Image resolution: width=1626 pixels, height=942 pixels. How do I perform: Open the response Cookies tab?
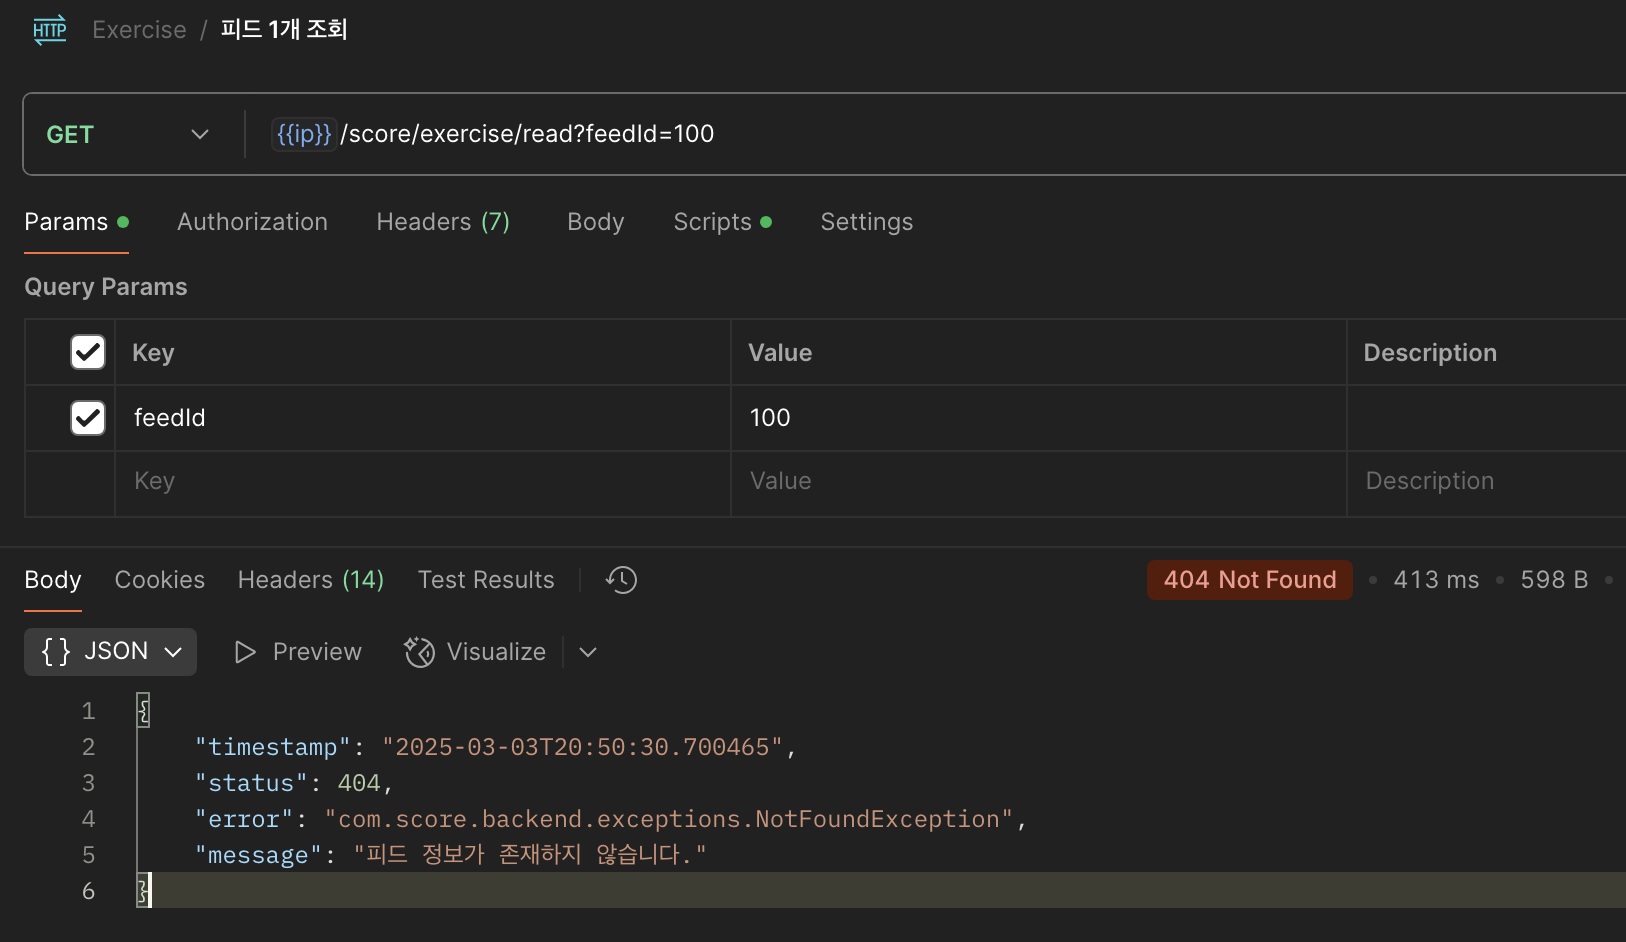(160, 580)
